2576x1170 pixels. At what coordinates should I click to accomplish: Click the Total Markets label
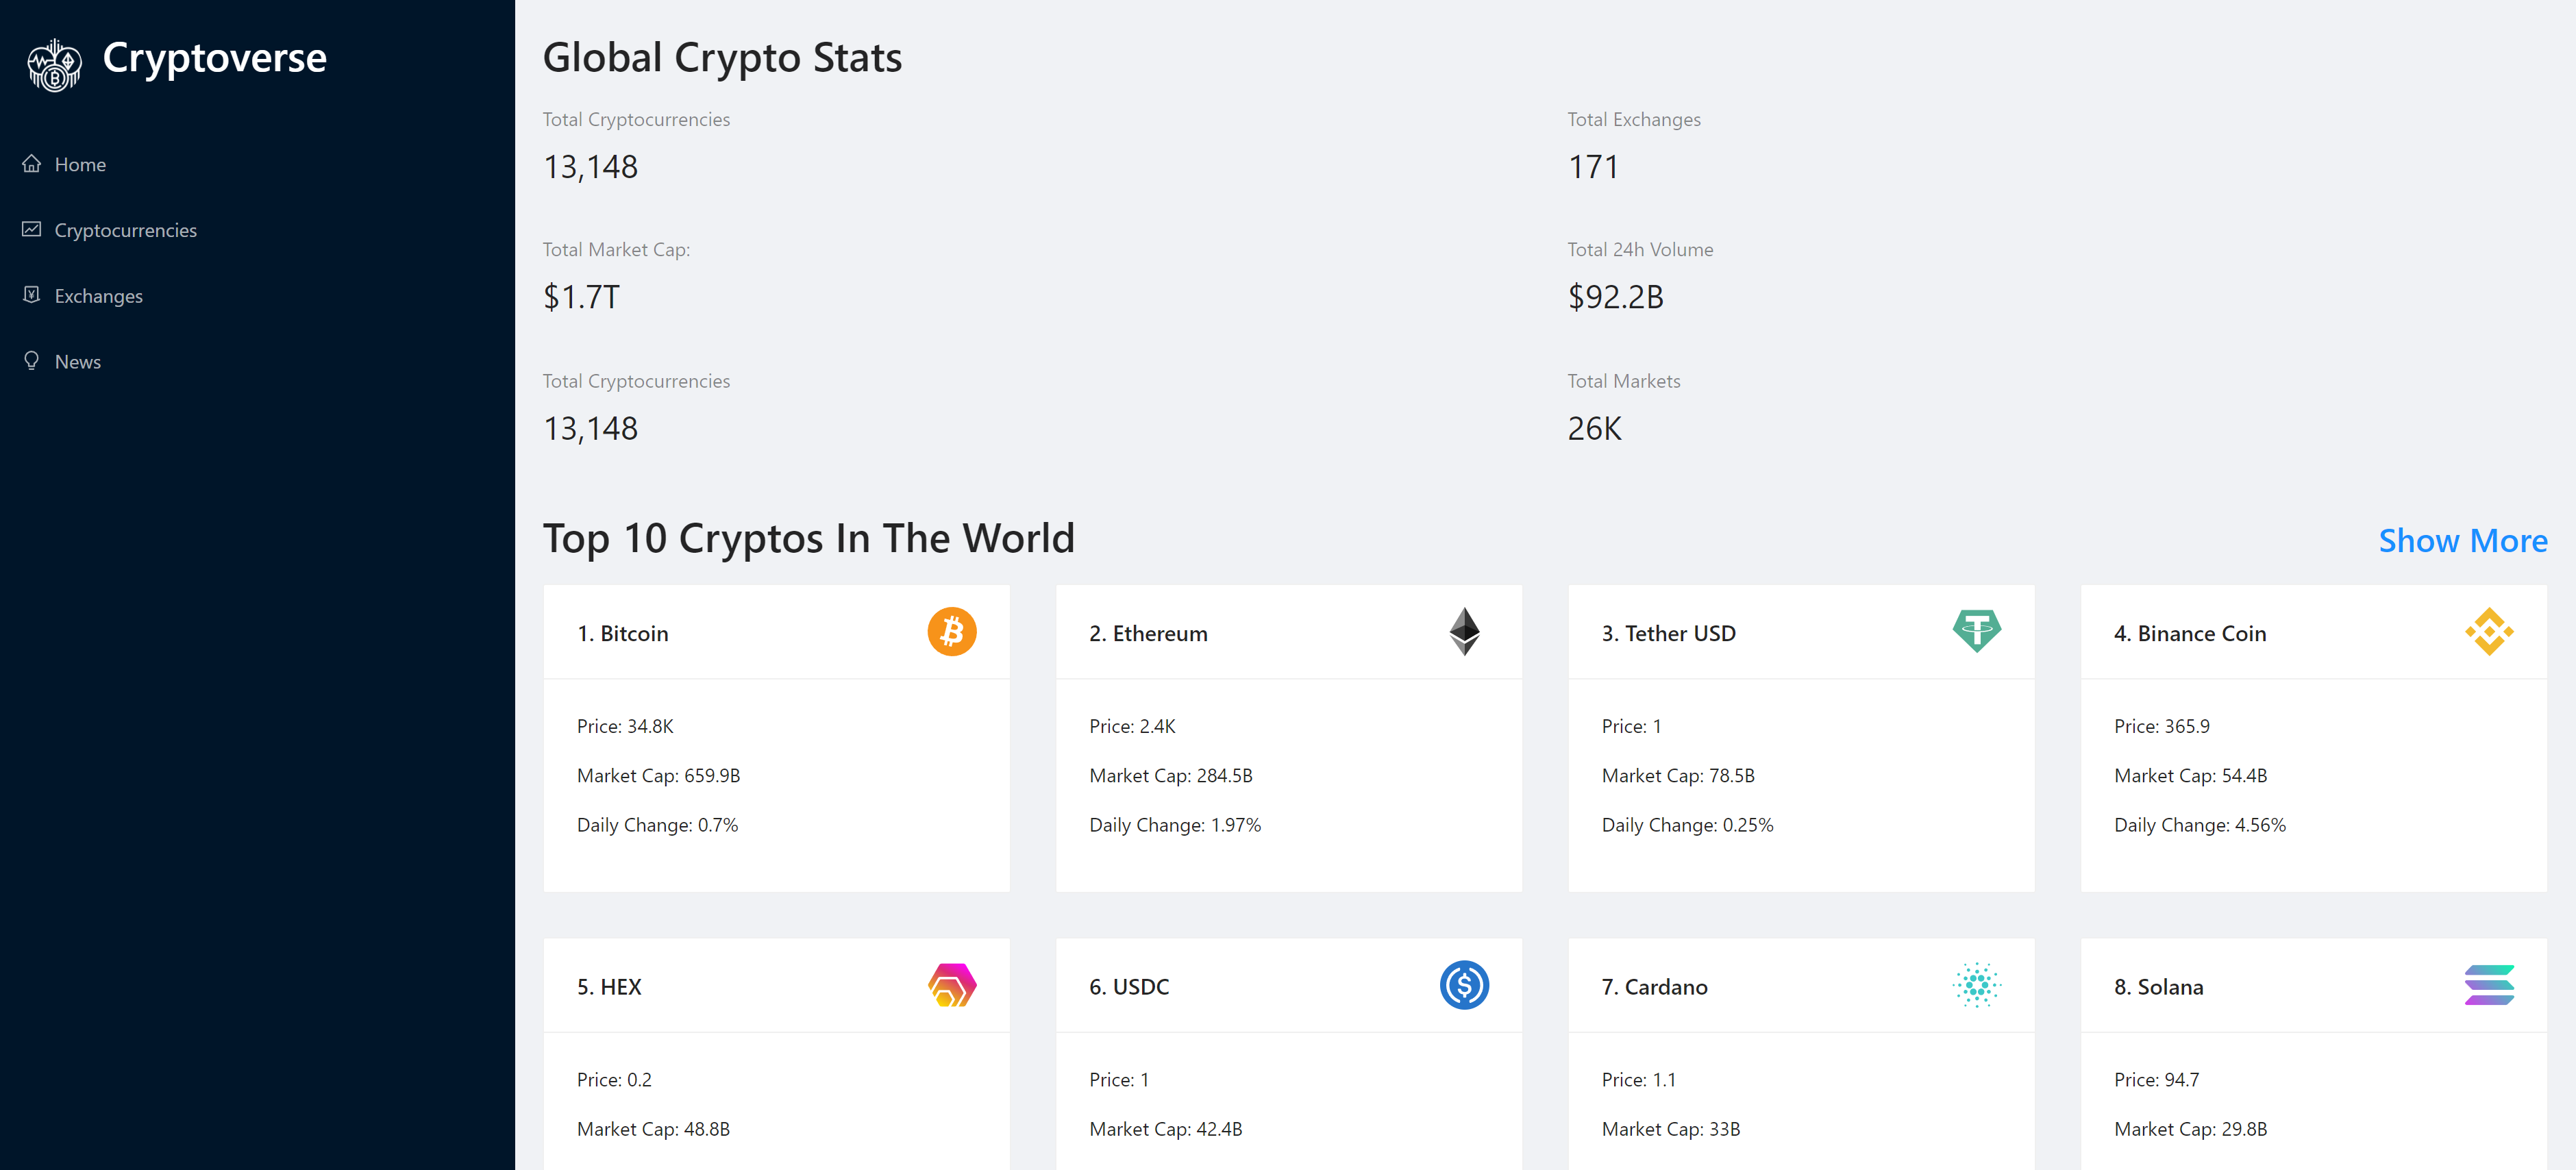1623,382
